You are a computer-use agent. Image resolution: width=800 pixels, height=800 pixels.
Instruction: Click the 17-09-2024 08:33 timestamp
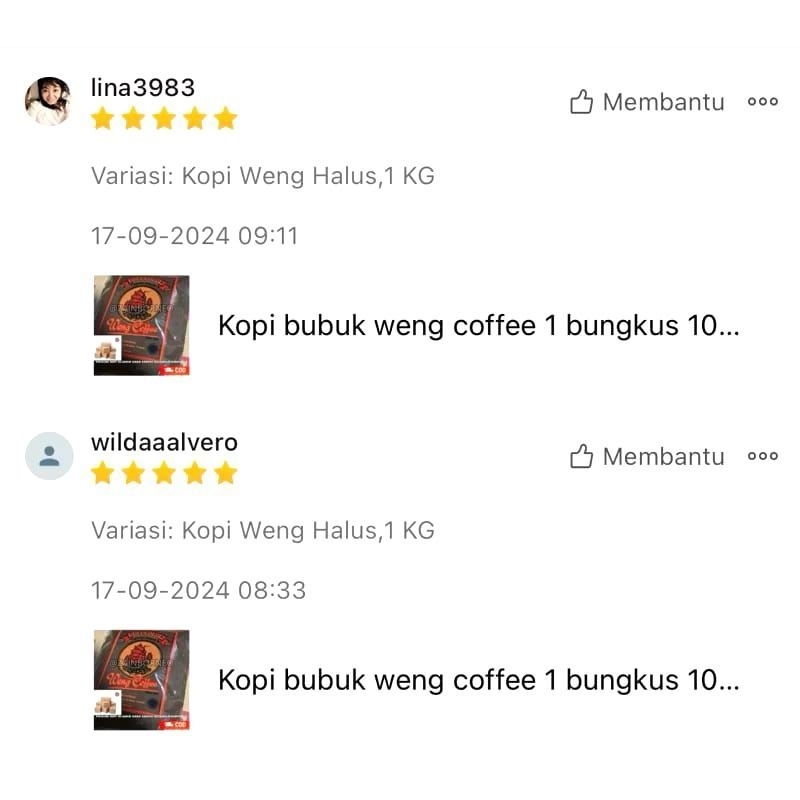[198, 591]
